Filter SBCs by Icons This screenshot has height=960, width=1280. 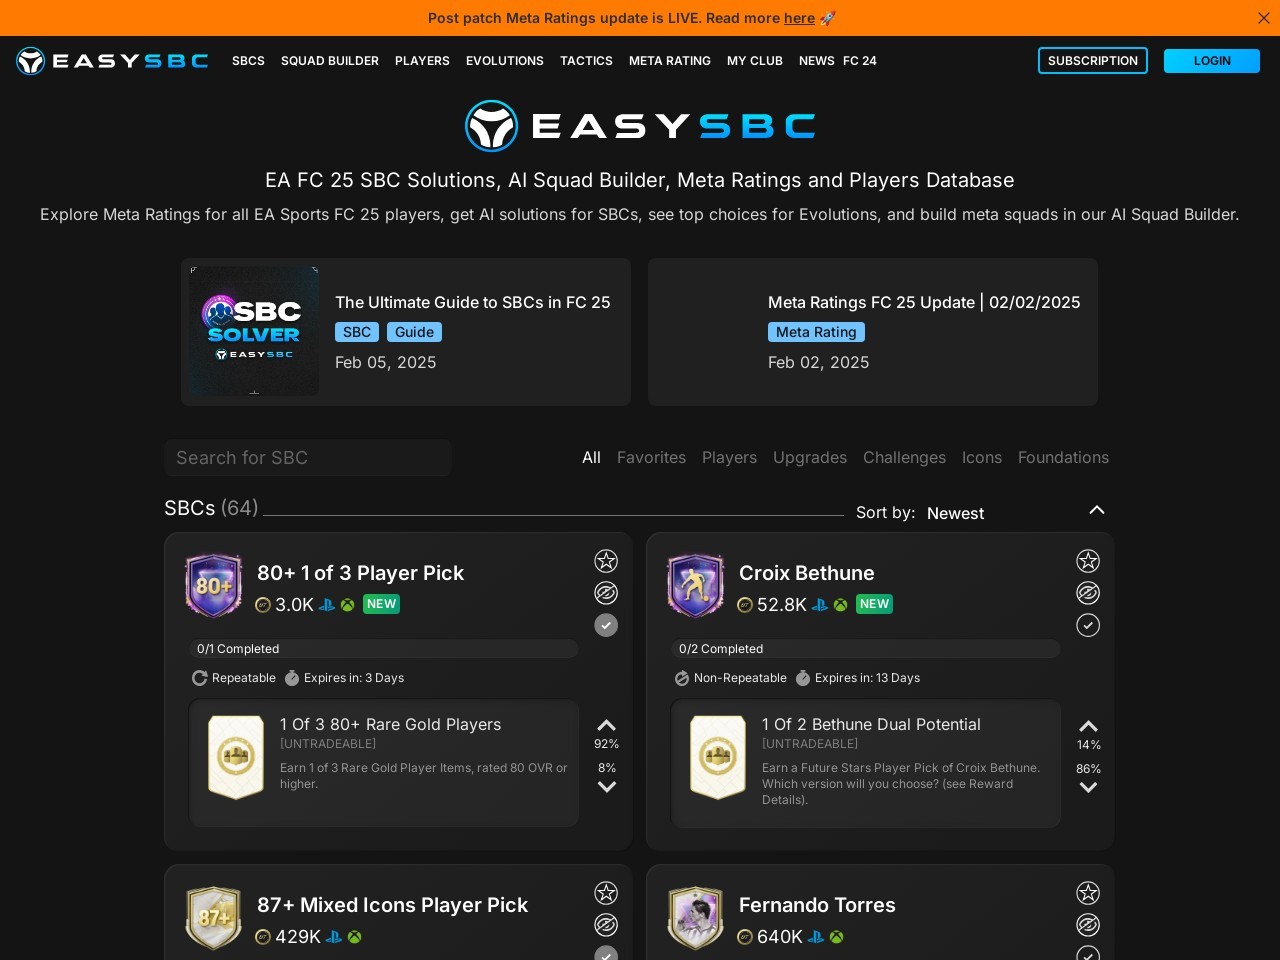click(982, 457)
